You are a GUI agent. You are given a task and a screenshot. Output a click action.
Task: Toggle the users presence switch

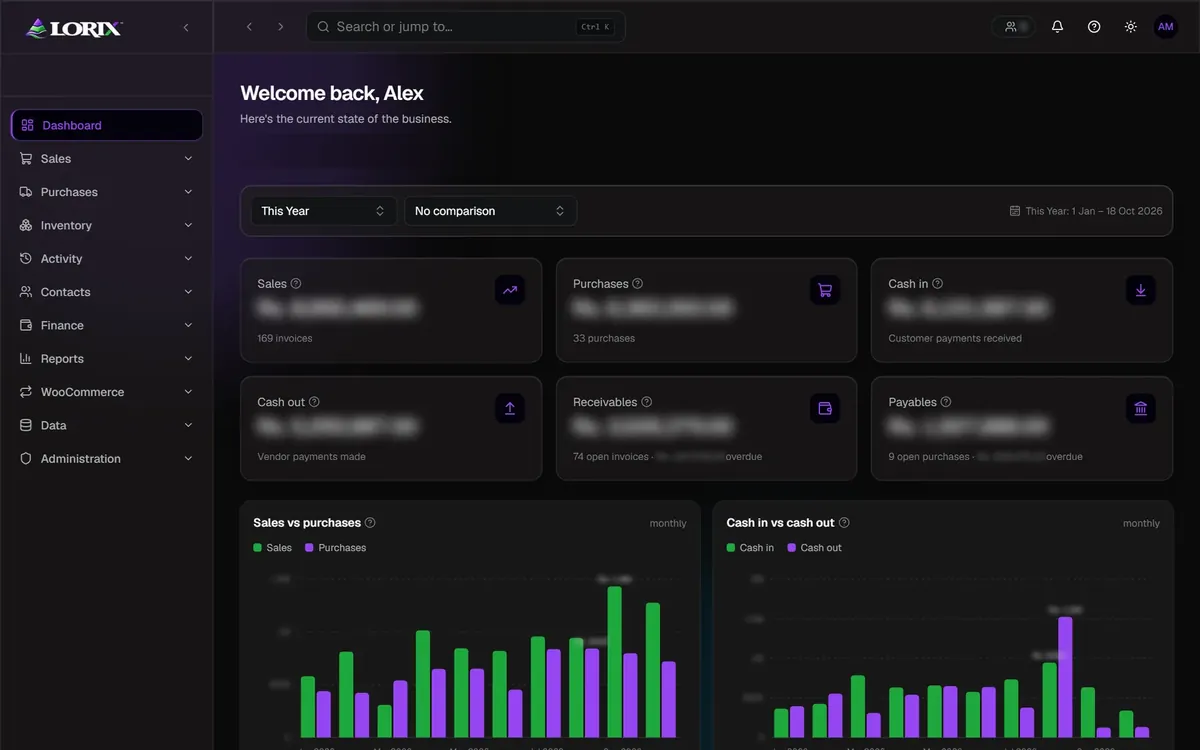point(1014,27)
